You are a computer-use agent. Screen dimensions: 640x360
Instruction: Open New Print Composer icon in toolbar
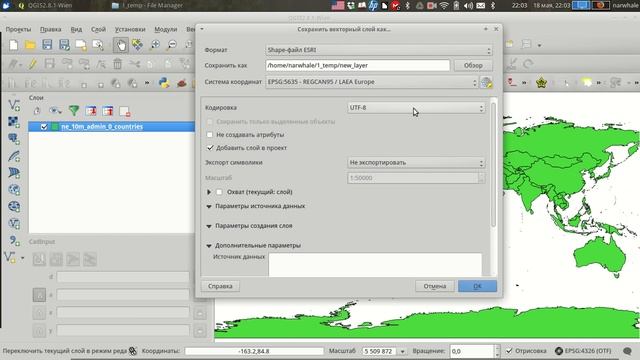[x=81, y=45]
